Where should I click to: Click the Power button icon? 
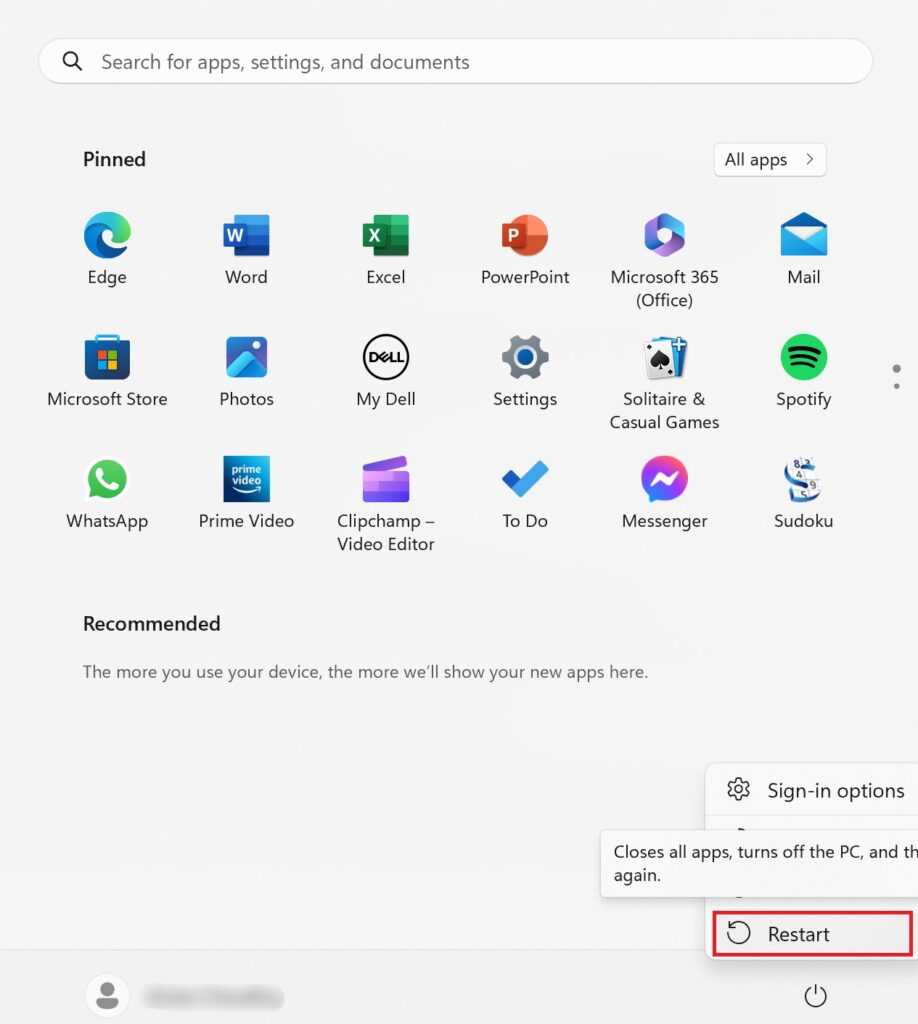click(815, 996)
